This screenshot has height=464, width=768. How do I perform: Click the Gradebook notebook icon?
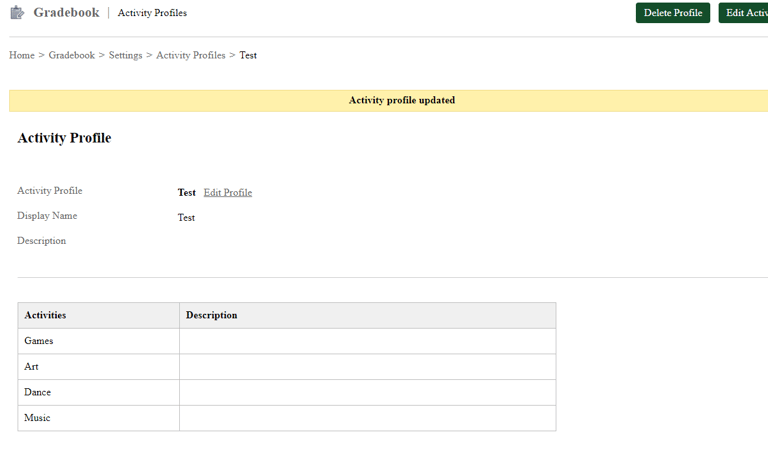[x=17, y=13]
